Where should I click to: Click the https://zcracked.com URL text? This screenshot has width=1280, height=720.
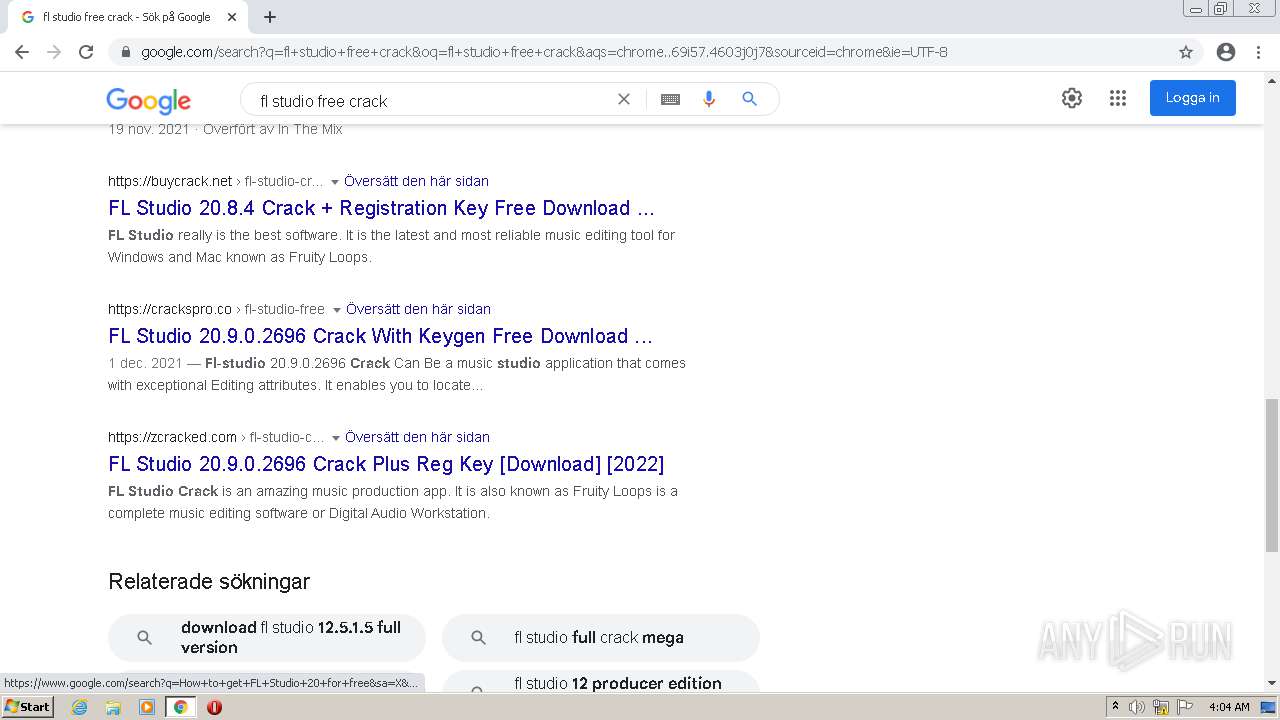172,437
